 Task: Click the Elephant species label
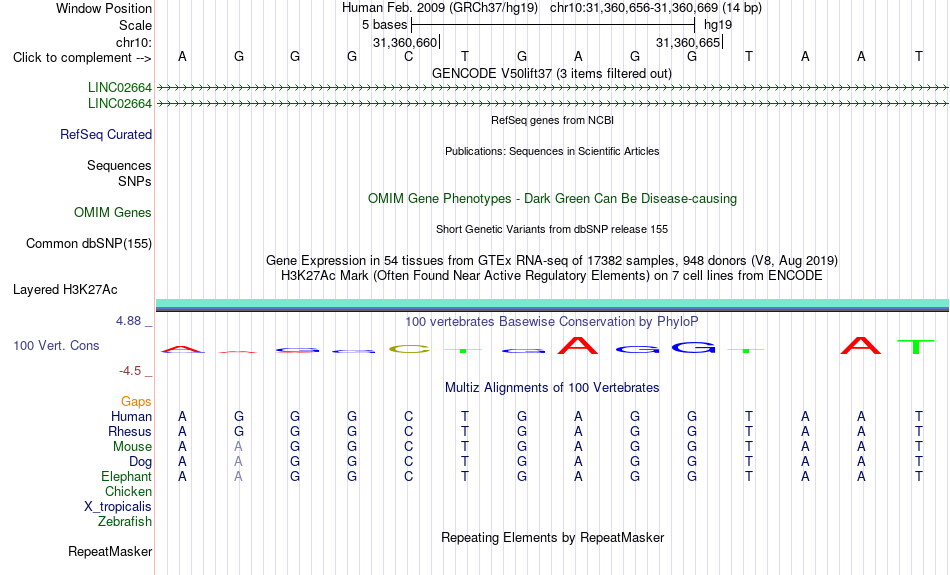pos(126,477)
